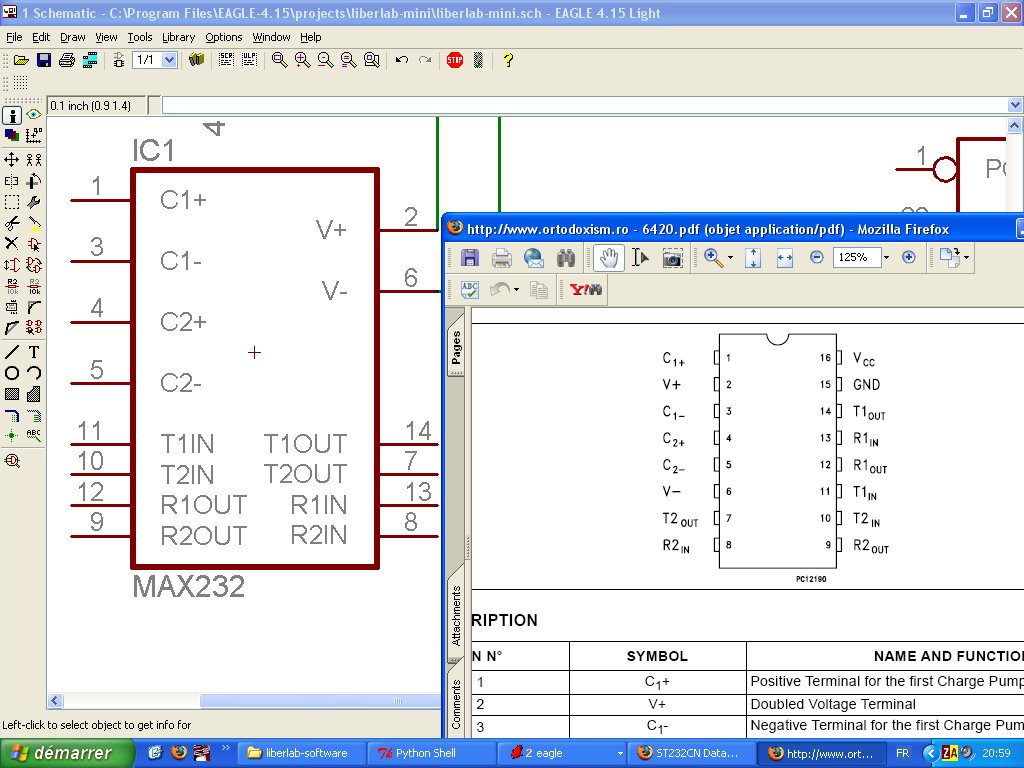Image resolution: width=1024 pixels, height=768 pixels.
Task: Select the PDF hand tool
Action: tap(608, 258)
